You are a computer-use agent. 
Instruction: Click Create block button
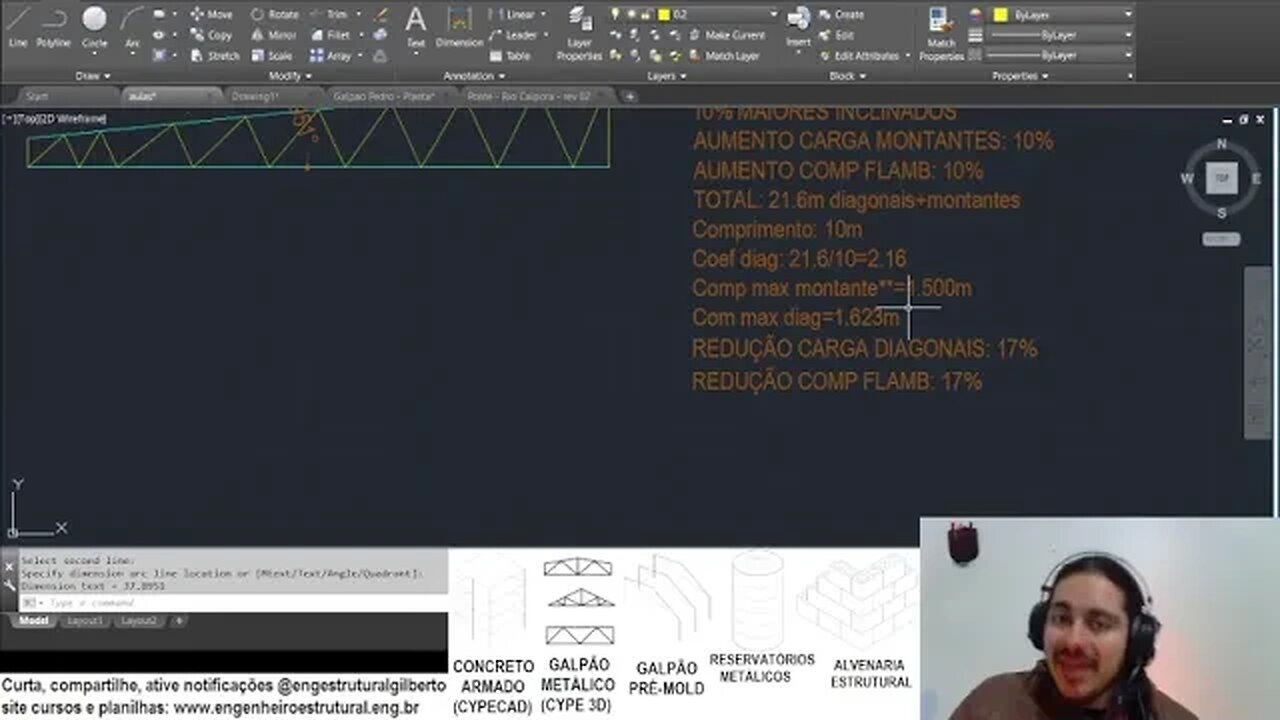tap(841, 14)
